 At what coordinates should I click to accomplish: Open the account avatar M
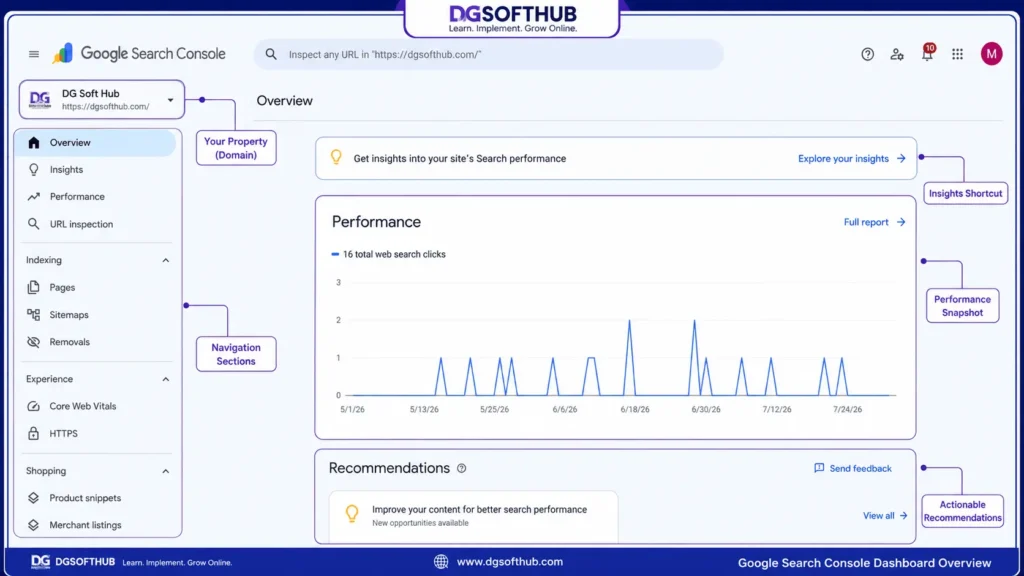click(991, 54)
